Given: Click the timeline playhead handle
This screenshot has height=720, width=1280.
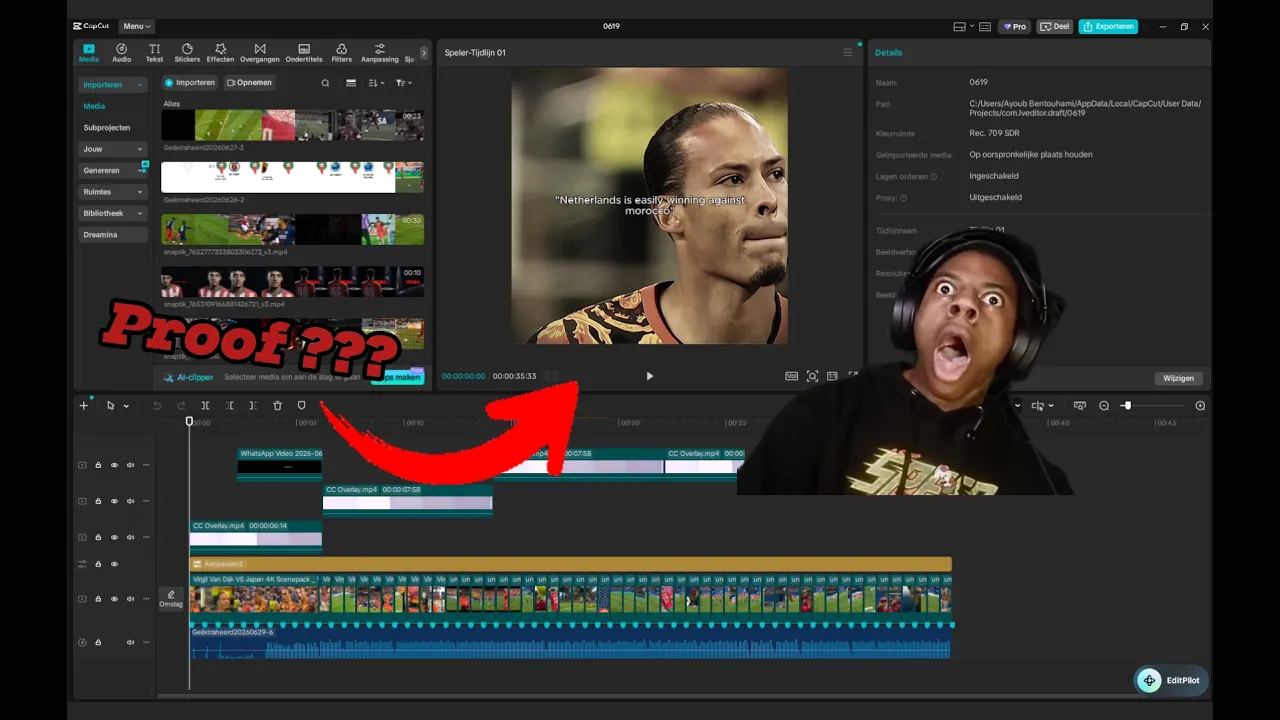Looking at the screenshot, I should pyautogui.click(x=189, y=421).
